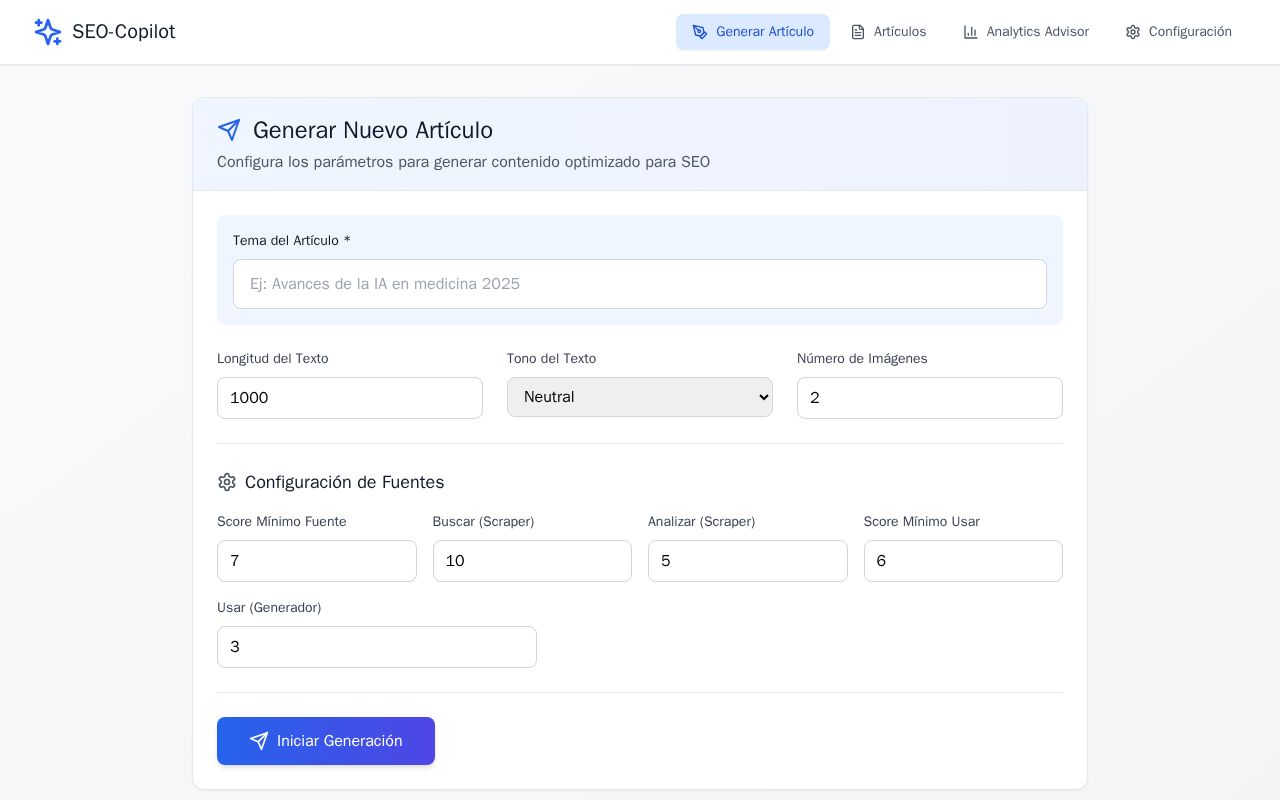Click the 'Tono del Texto' label
This screenshot has height=800, width=1280.
click(552, 359)
